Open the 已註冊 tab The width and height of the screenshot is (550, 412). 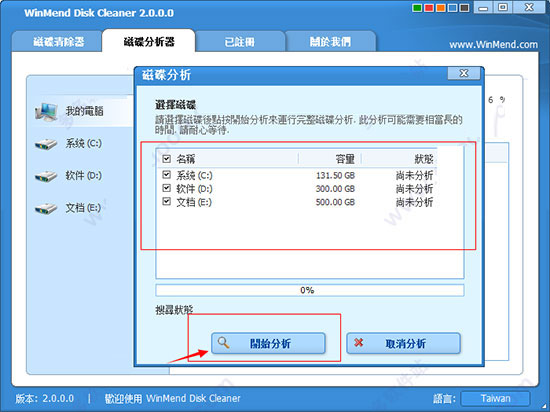coord(240,42)
